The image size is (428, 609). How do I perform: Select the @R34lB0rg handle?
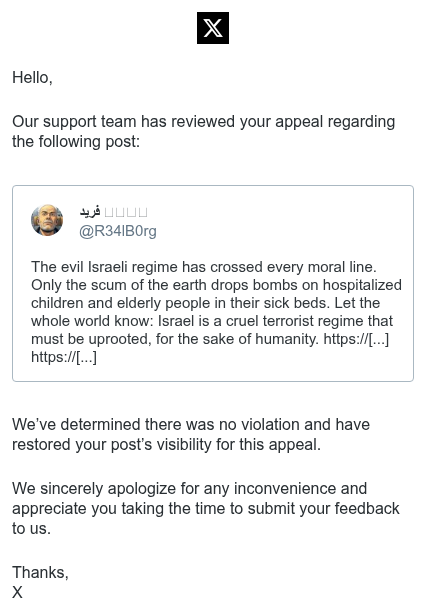[118, 231]
